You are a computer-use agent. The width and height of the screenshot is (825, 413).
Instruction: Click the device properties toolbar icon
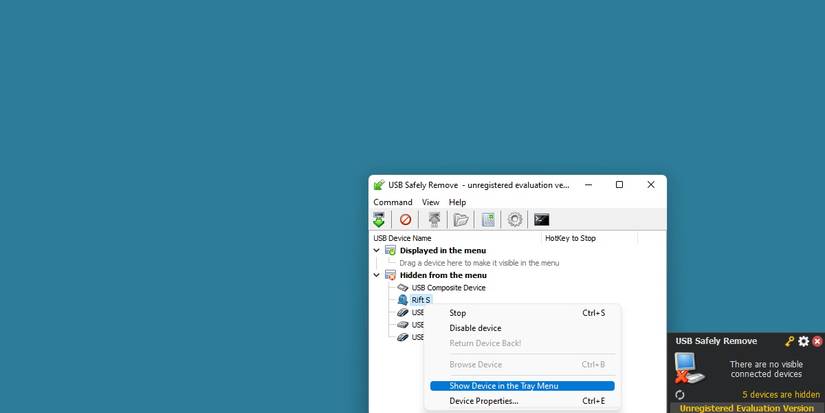coord(488,219)
